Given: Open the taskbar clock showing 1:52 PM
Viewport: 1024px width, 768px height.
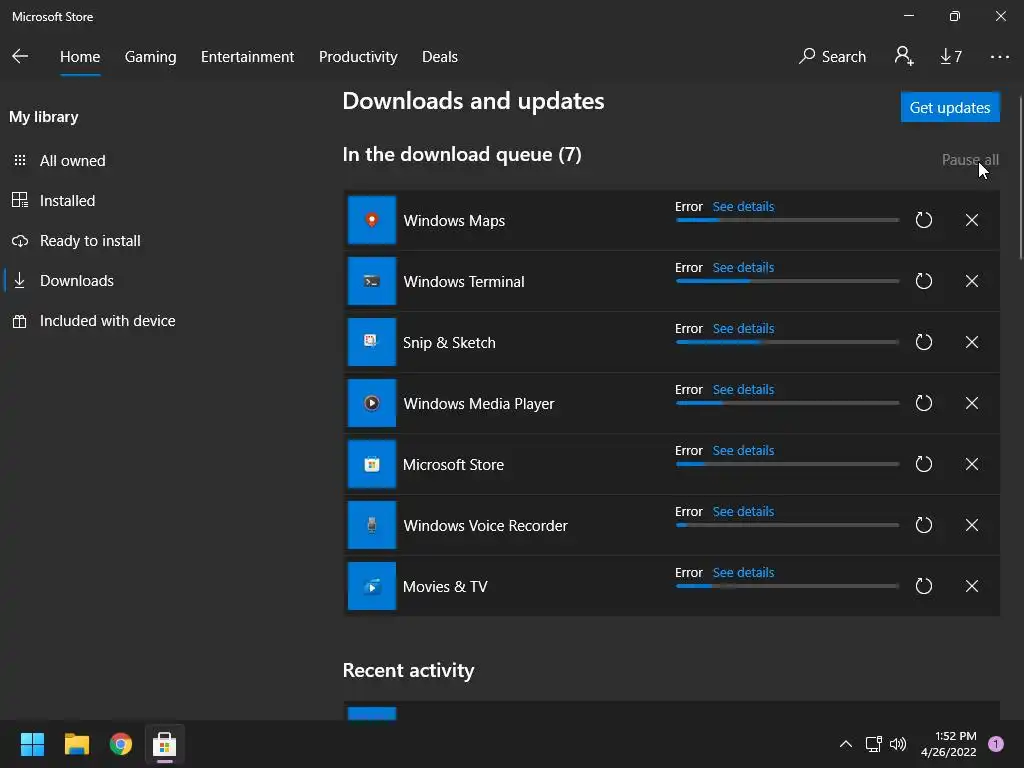Looking at the screenshot, I should point(948,744).
